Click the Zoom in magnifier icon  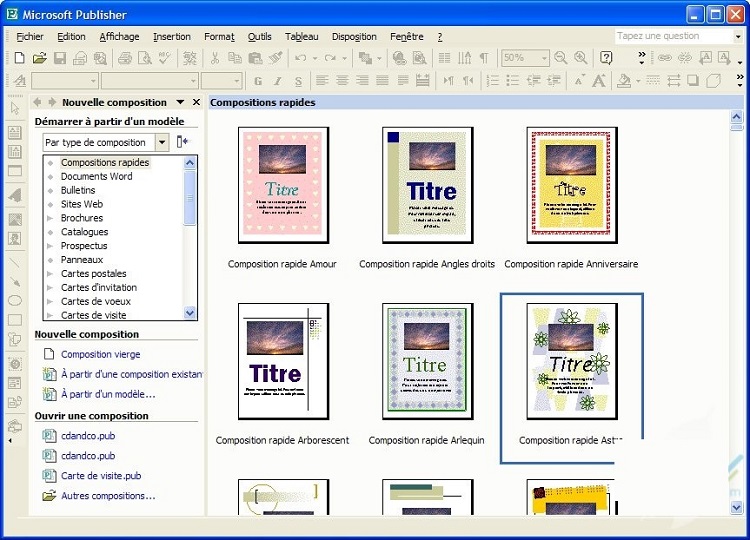coord(581,58)
